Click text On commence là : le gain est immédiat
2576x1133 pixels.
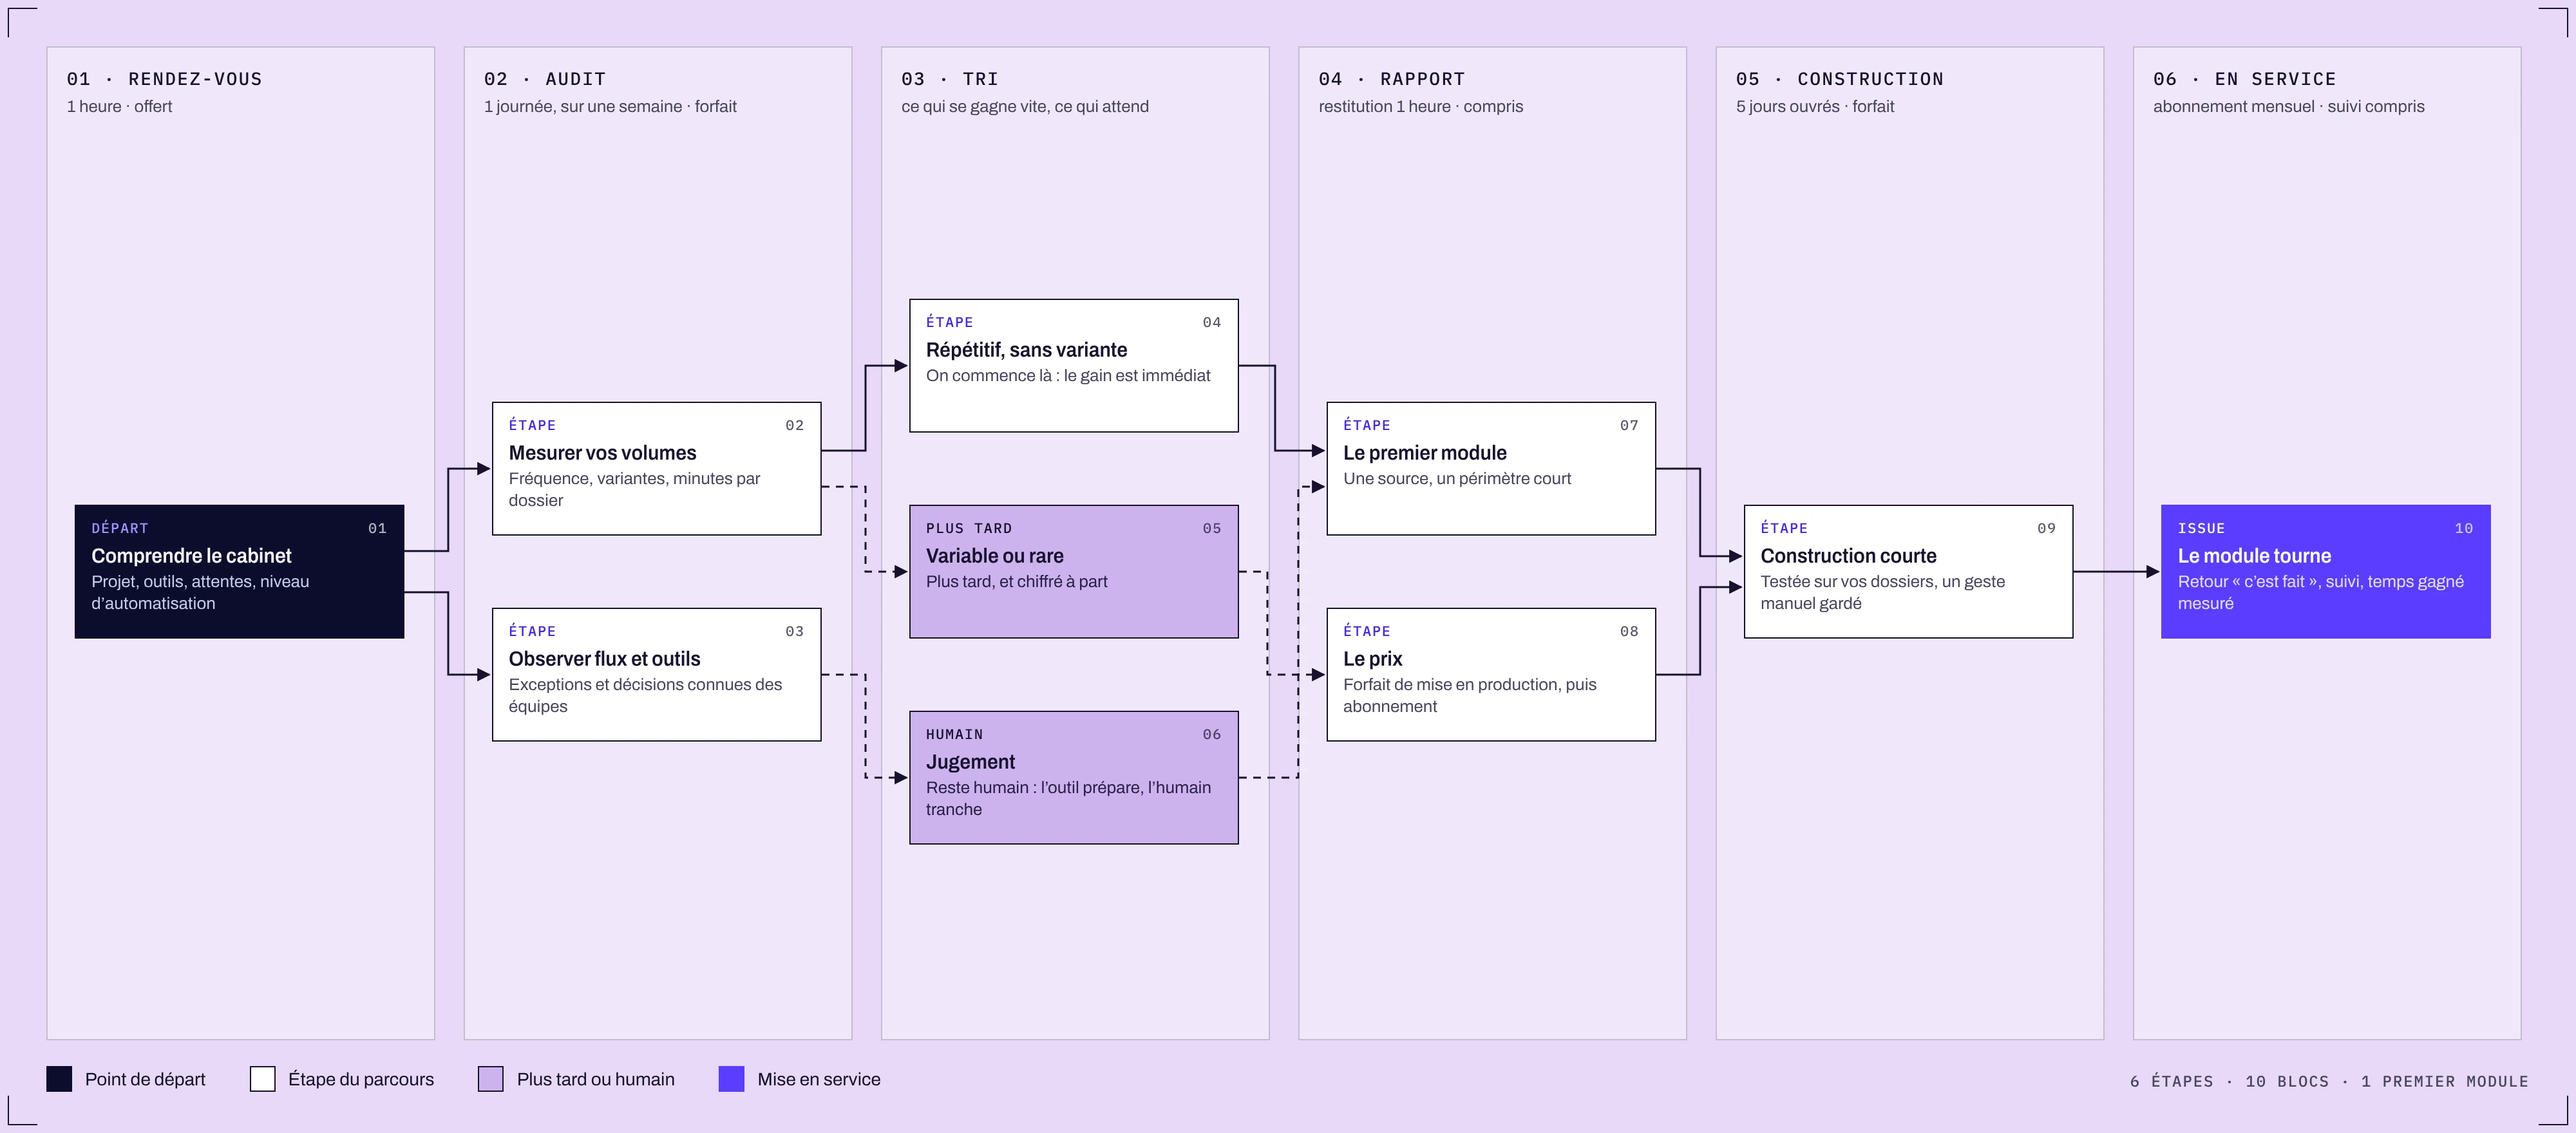1068,375
